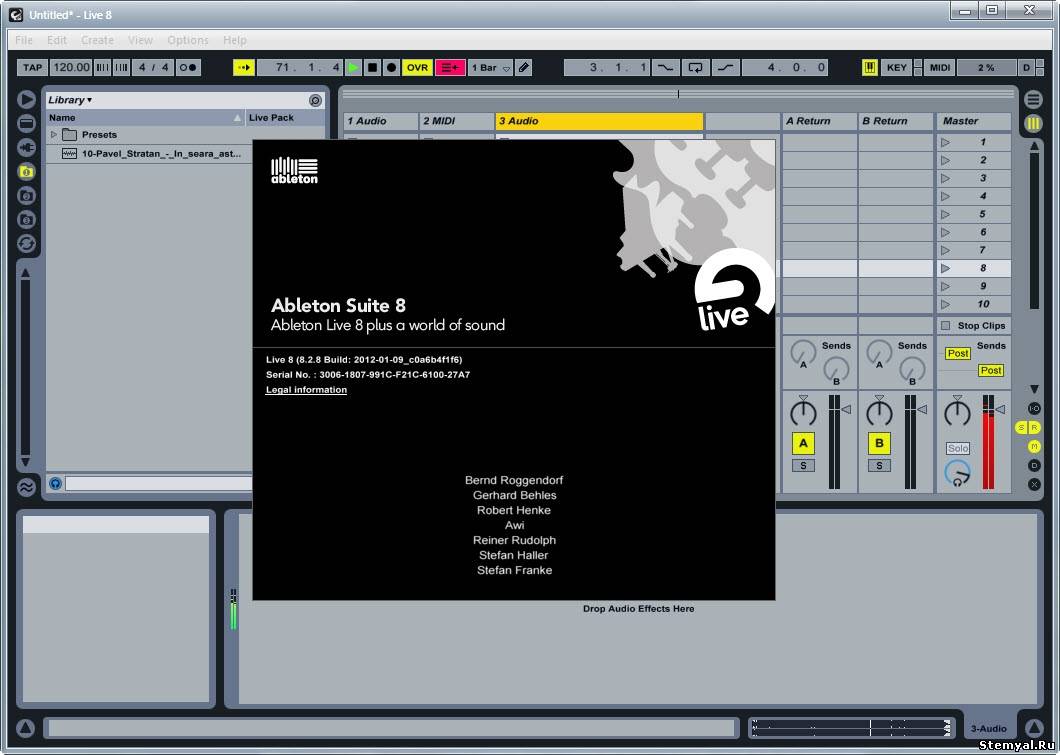Open the Edit menu

(x=57, y=40)
